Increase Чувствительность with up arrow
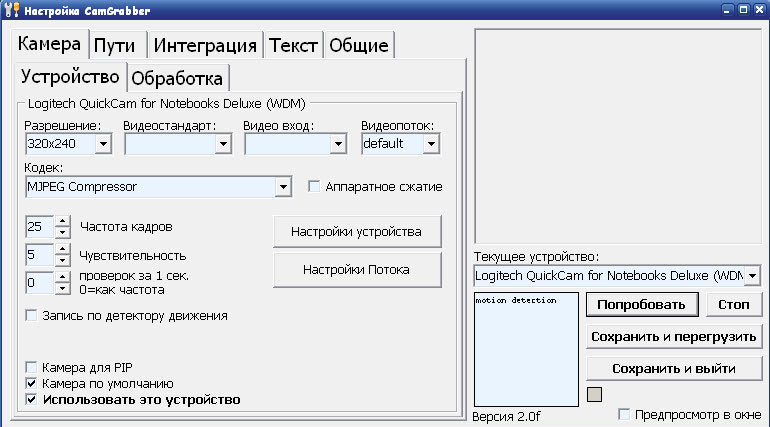 [x=62, y=249]
